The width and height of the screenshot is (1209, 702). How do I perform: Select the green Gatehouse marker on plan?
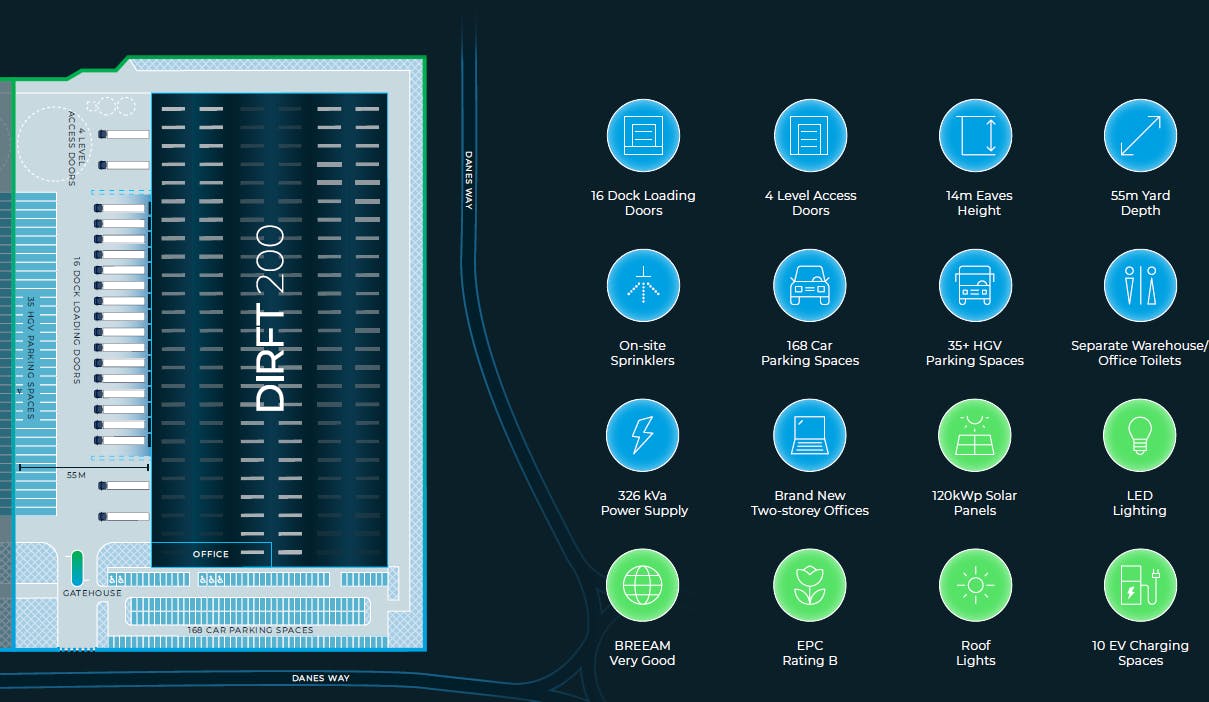point(77,568)
